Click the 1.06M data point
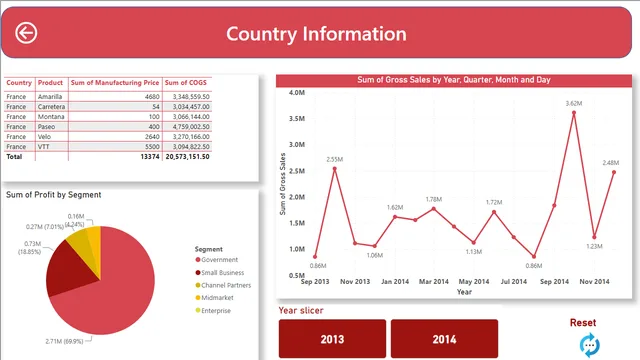Viewport: 640px width, 360px height. point(375,246)
